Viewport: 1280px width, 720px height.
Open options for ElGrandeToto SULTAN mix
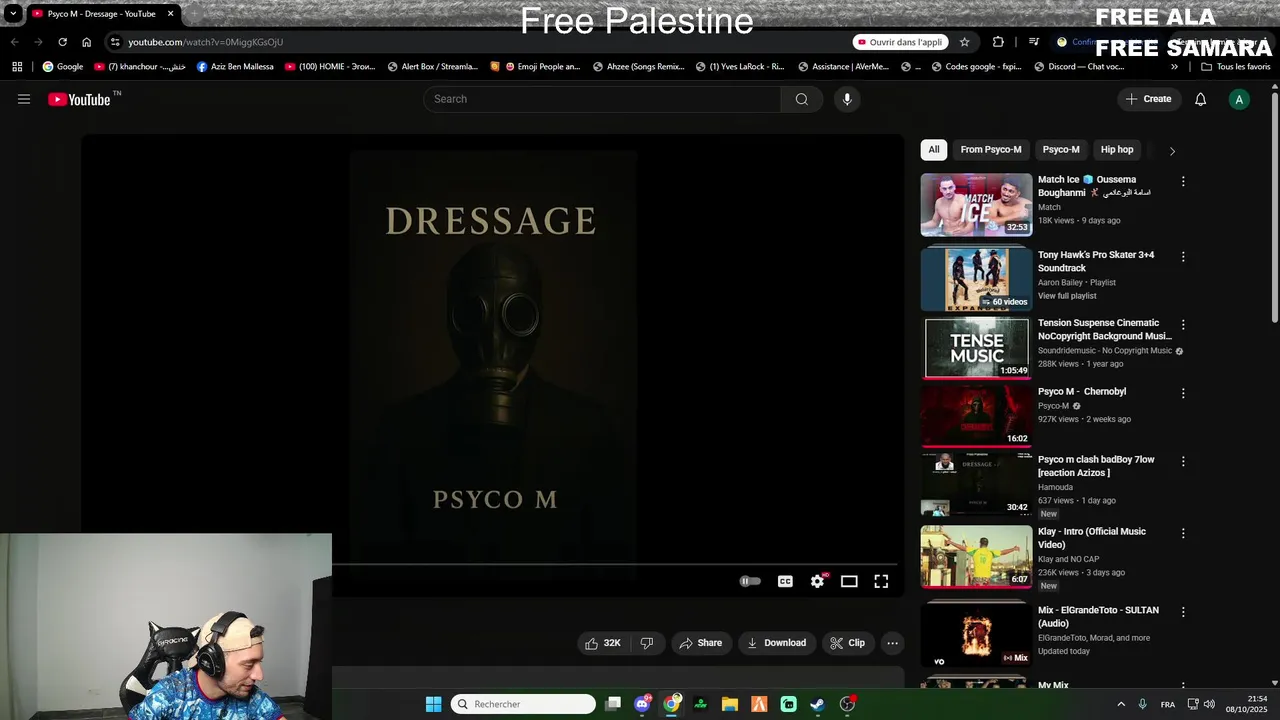[x=1183, y=611]
